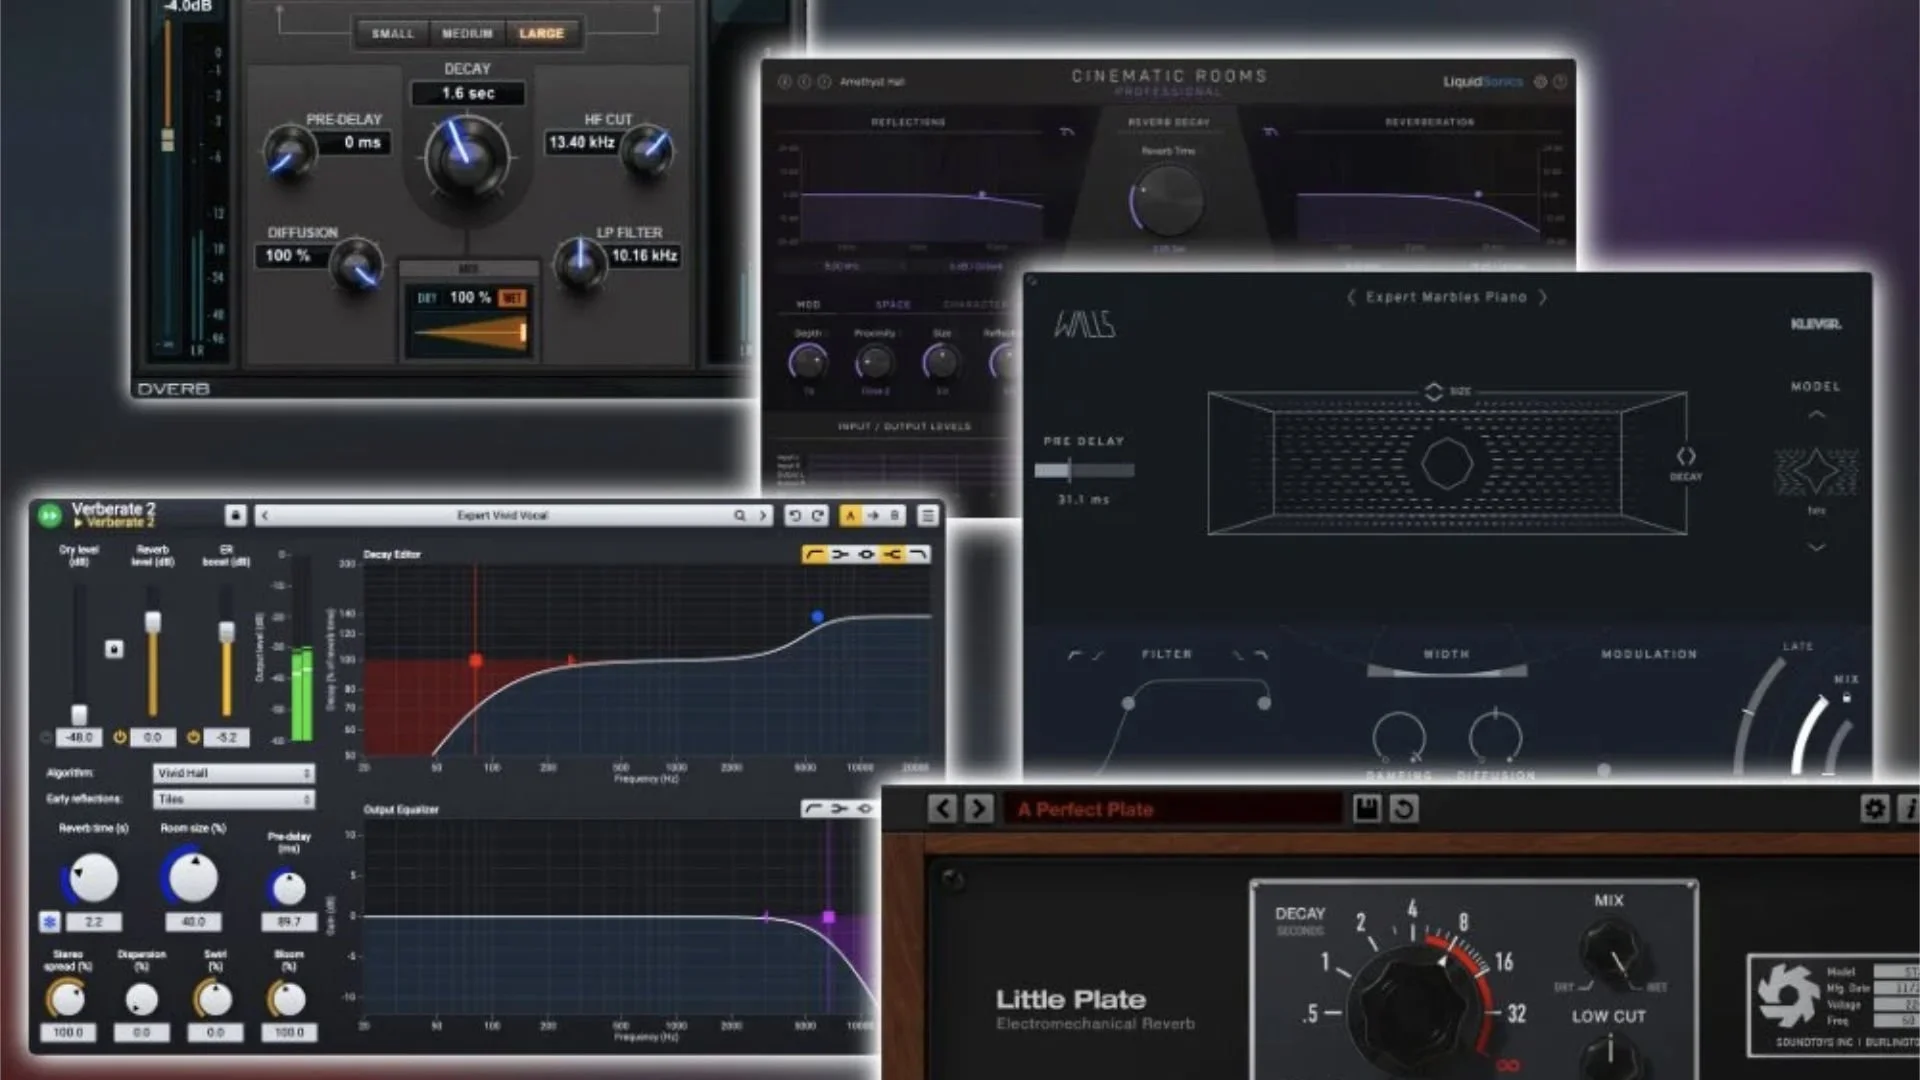
Task: Click the SMALL room size button in DVerb
Action: point(393,33)
